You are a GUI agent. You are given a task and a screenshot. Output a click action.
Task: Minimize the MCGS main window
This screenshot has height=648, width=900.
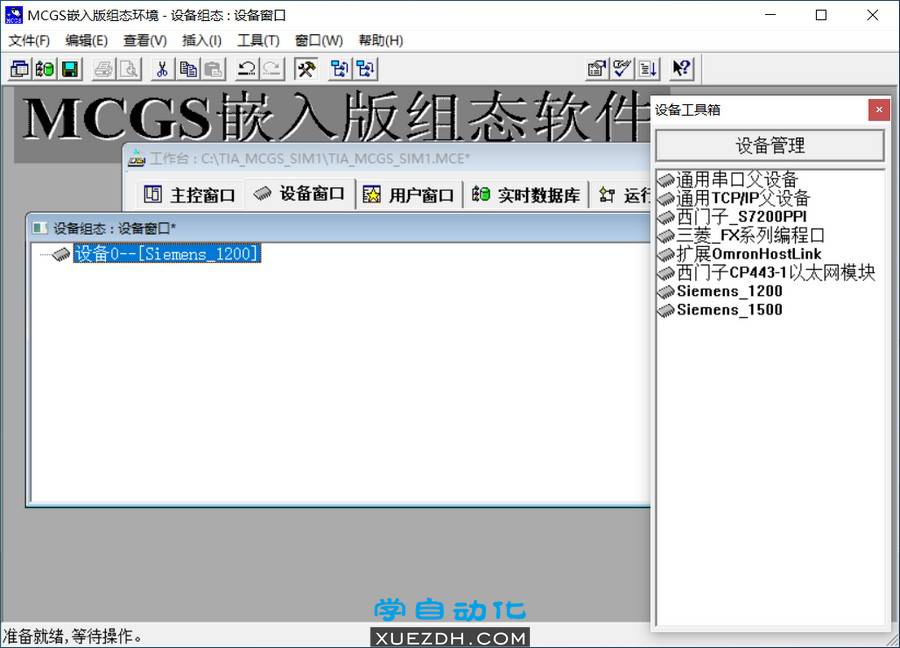pyautogui.click(x=771, y=15)
